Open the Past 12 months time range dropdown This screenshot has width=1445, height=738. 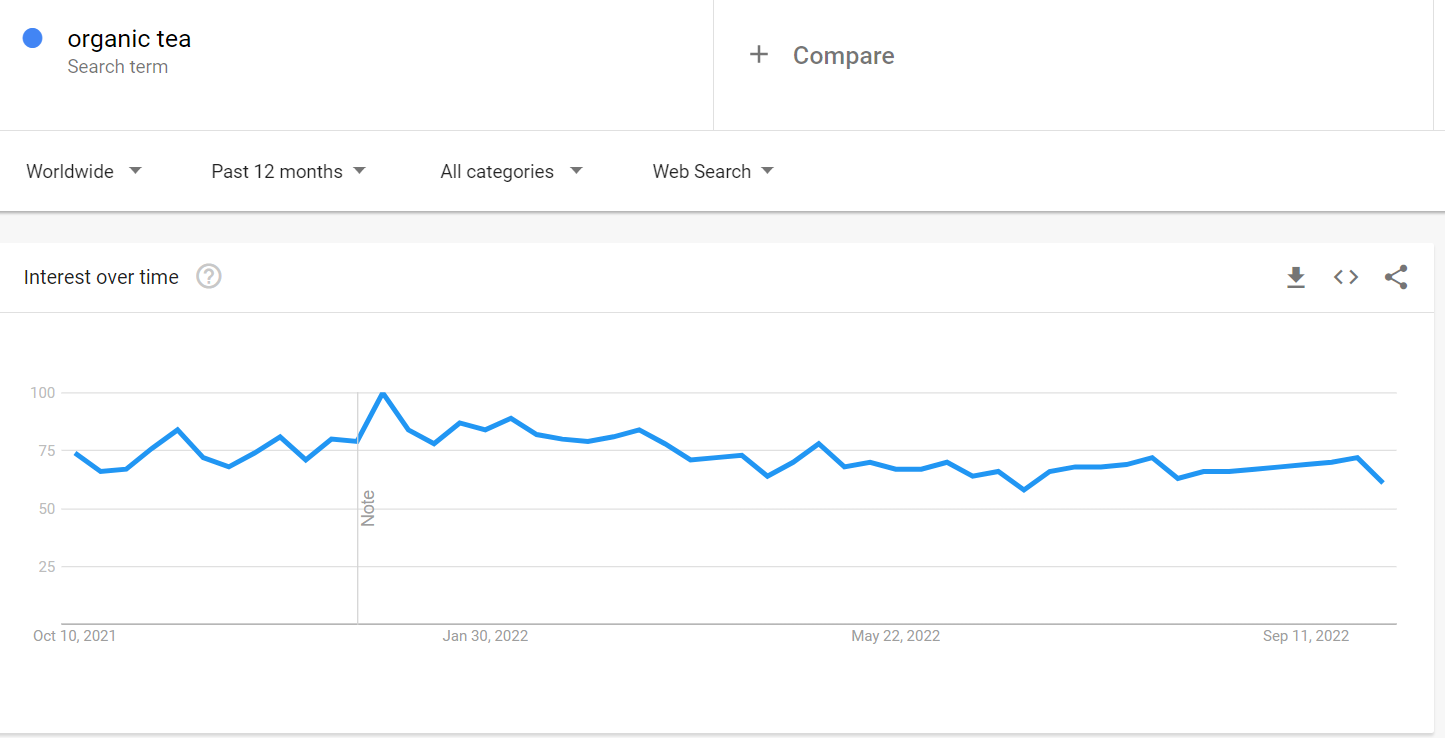pos(288,171)
